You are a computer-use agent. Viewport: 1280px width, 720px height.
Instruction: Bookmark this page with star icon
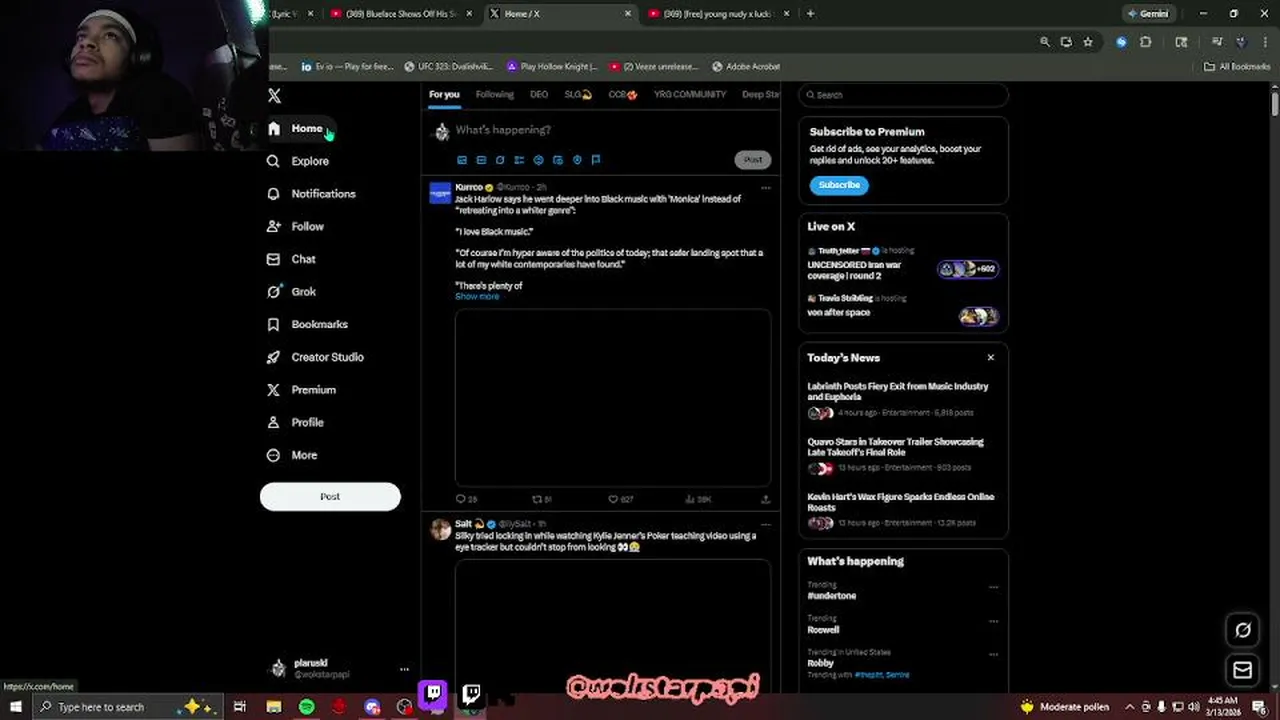click(1088, 42)
